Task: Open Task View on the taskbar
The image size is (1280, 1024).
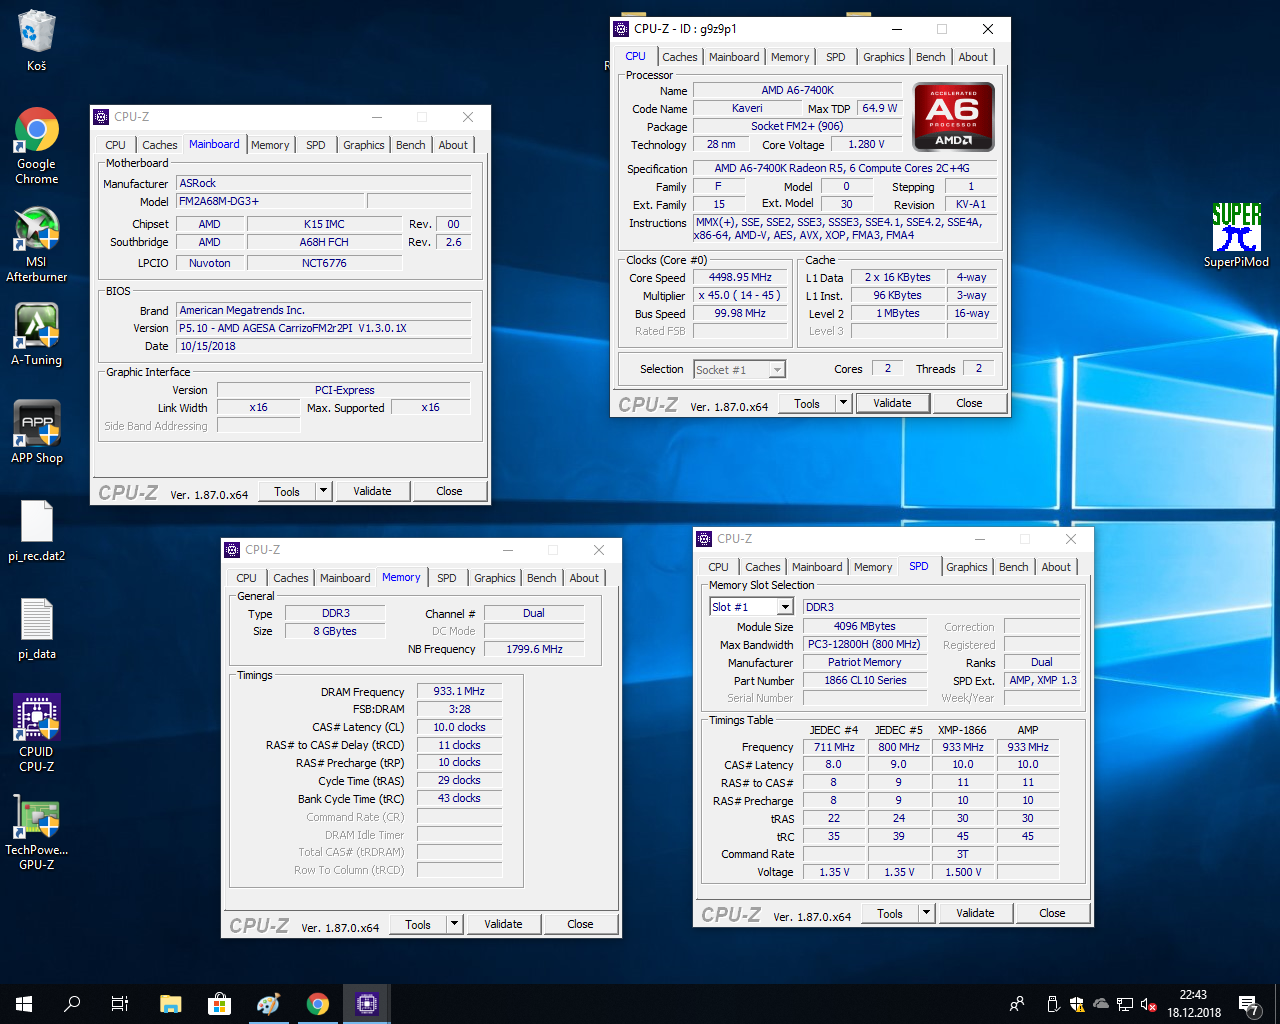Action: point(120,1004)
